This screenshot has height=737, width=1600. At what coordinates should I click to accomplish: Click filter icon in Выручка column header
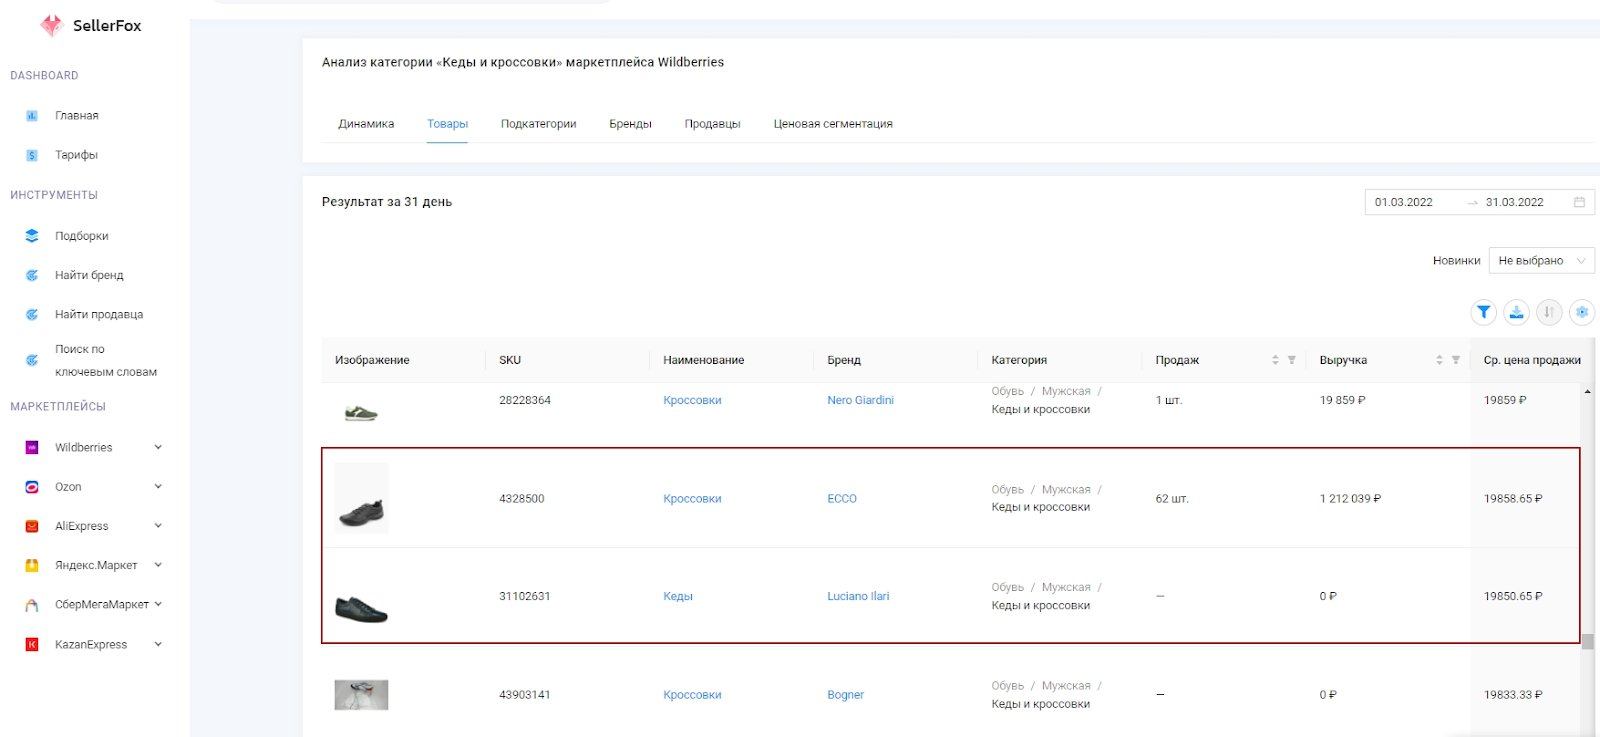point(1455,360)
